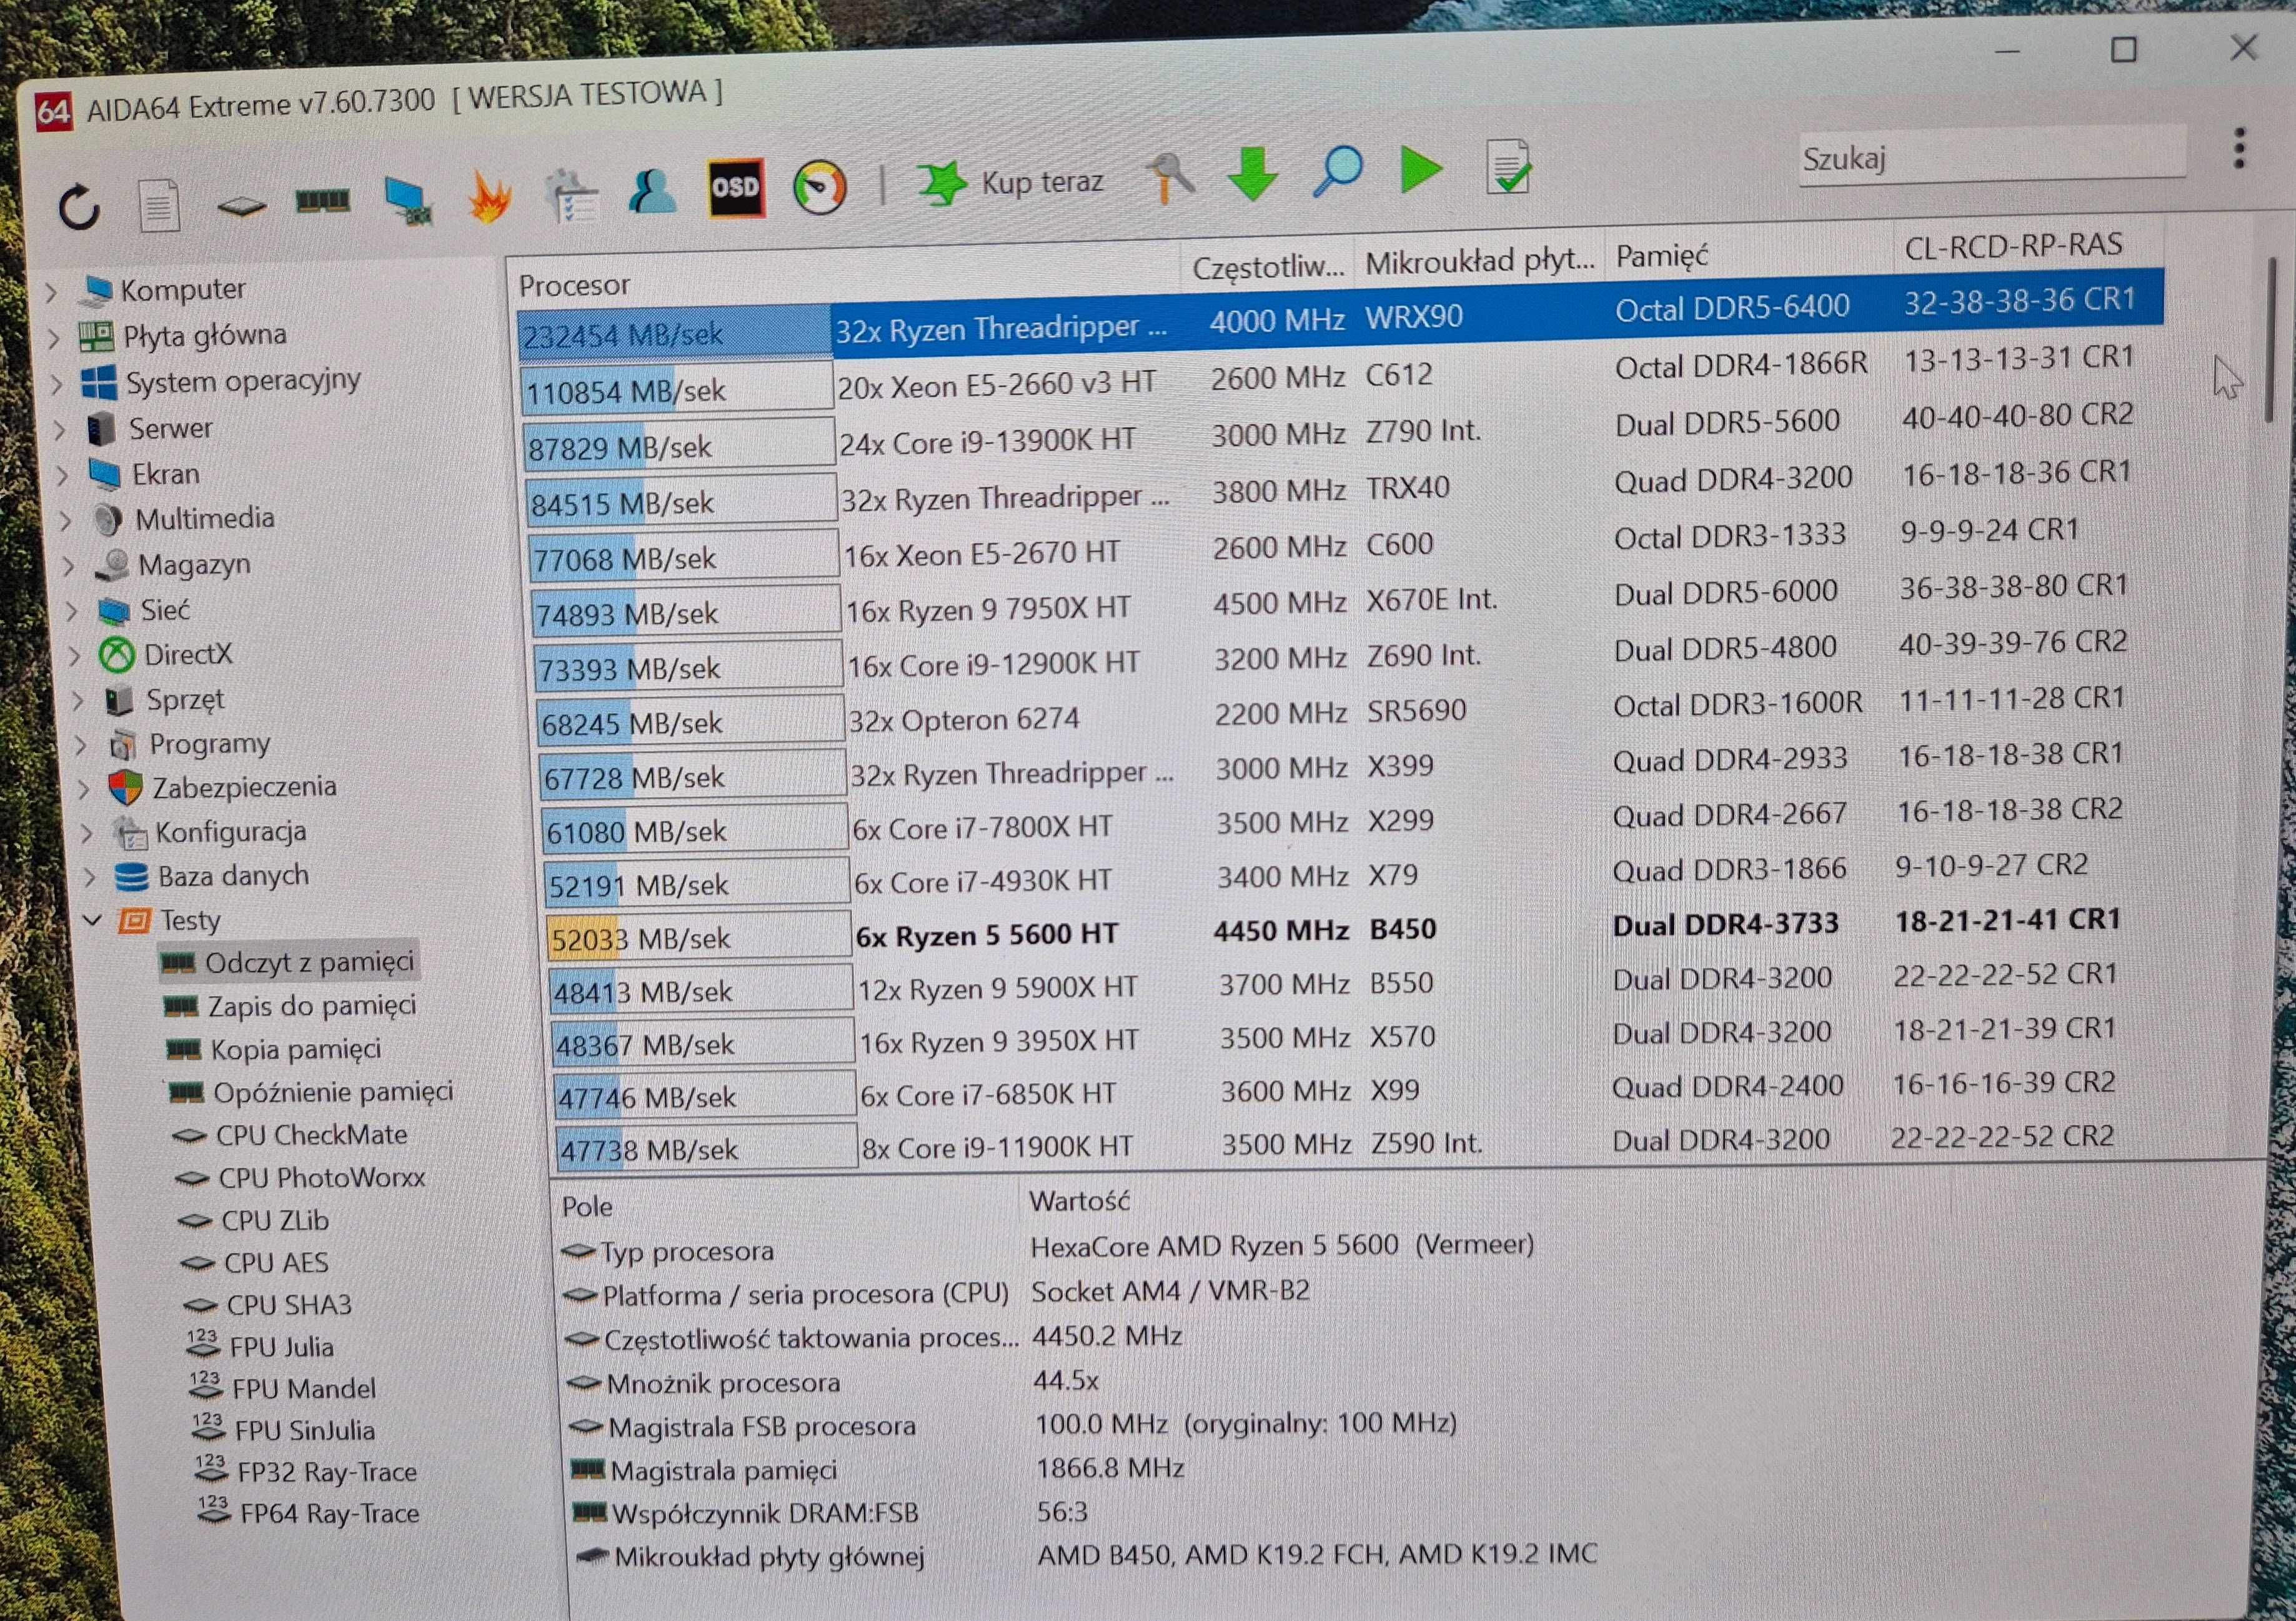Expand the Komputer tree node
This screenshot has width=2296, height=1621.
52,293
